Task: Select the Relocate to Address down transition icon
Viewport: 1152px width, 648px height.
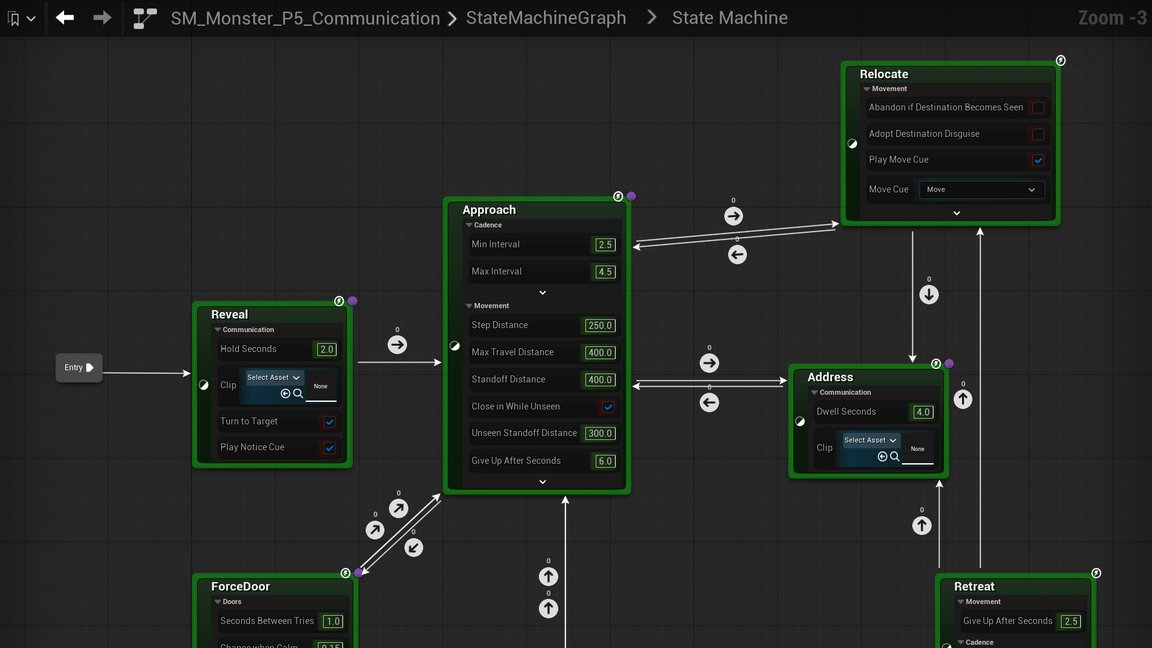Action: tap(929, 295)
